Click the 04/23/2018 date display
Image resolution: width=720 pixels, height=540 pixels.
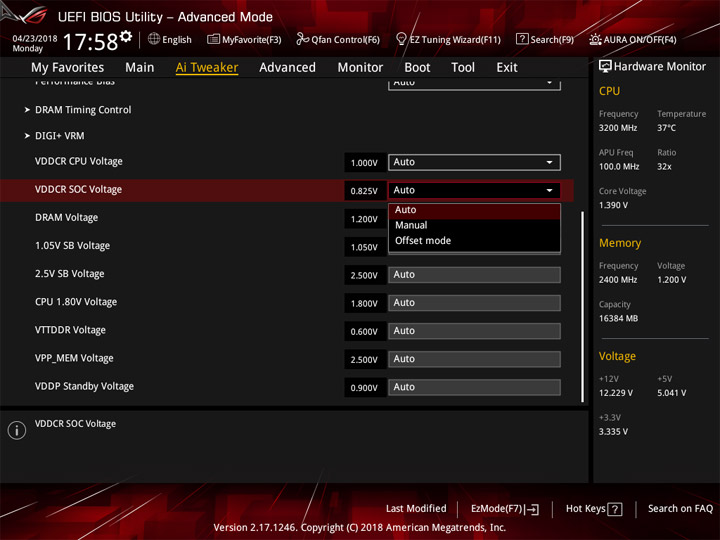click(35, 38)
